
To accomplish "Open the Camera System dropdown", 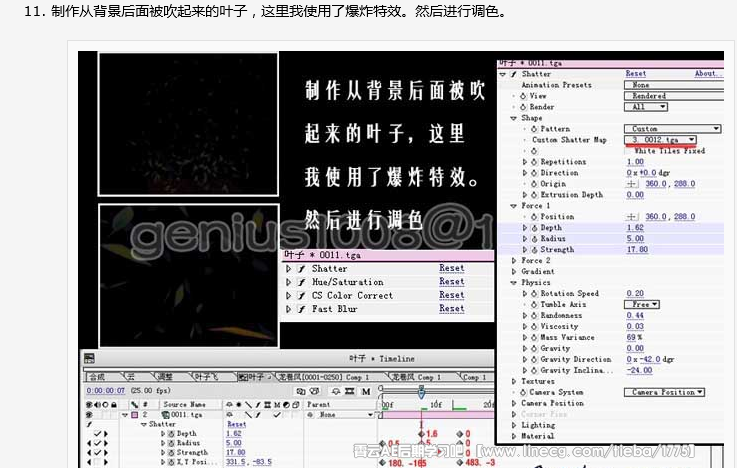I will (664, 392).
